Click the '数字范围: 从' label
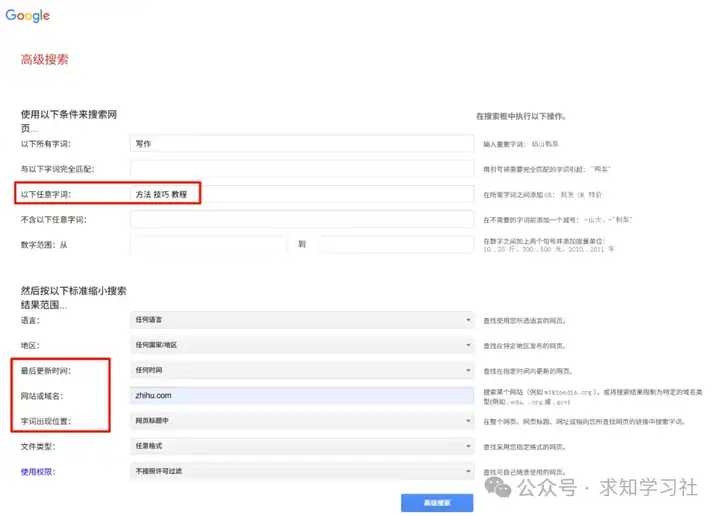 [44, 245]
